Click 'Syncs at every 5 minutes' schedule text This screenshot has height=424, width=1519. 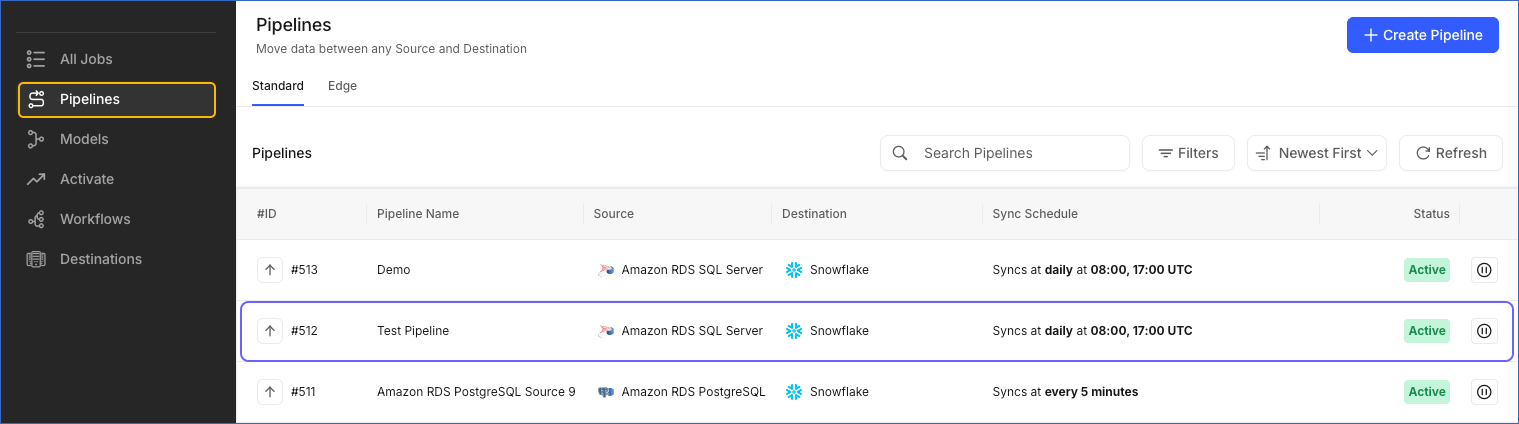click(1065, 392)
